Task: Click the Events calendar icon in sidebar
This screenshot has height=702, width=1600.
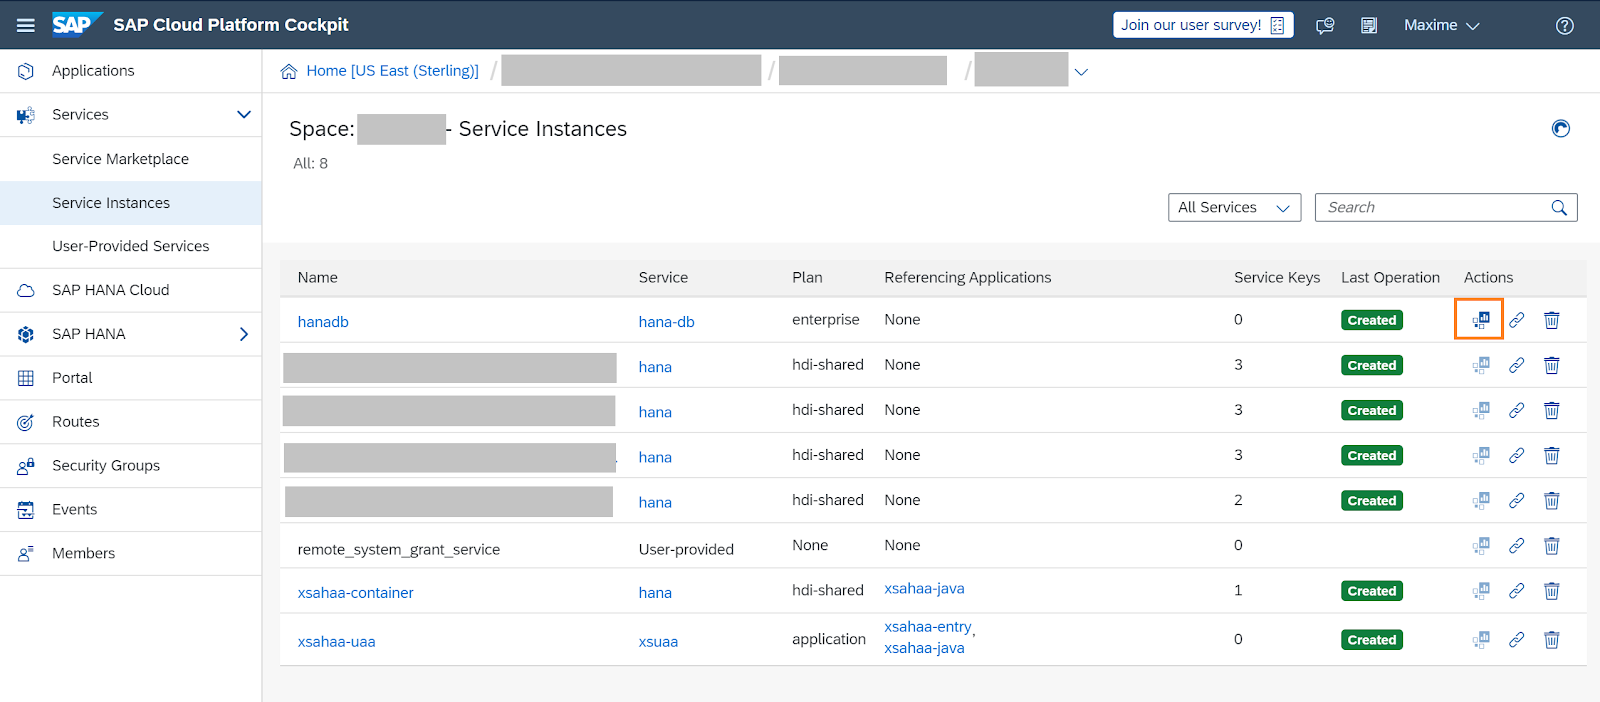Action: pos(26,510)
